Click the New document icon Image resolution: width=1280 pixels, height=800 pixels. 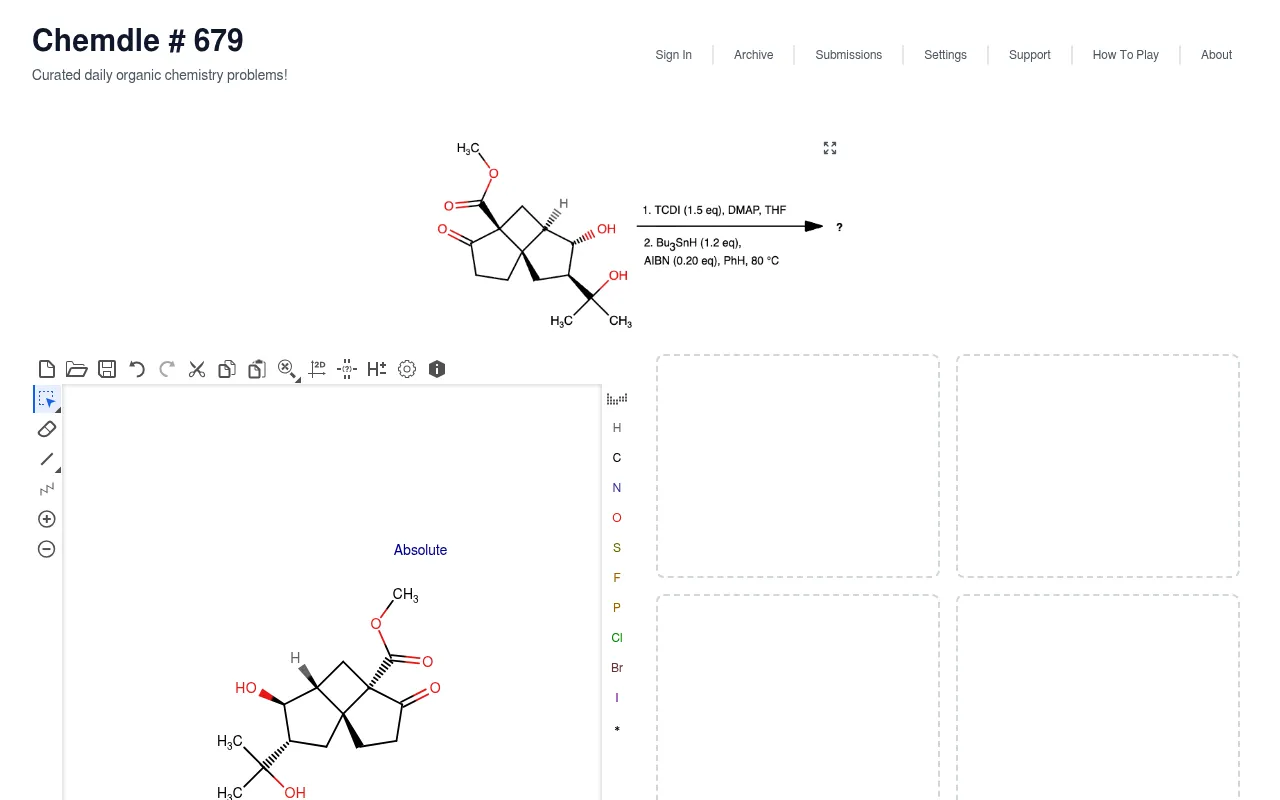pos(47,369)
